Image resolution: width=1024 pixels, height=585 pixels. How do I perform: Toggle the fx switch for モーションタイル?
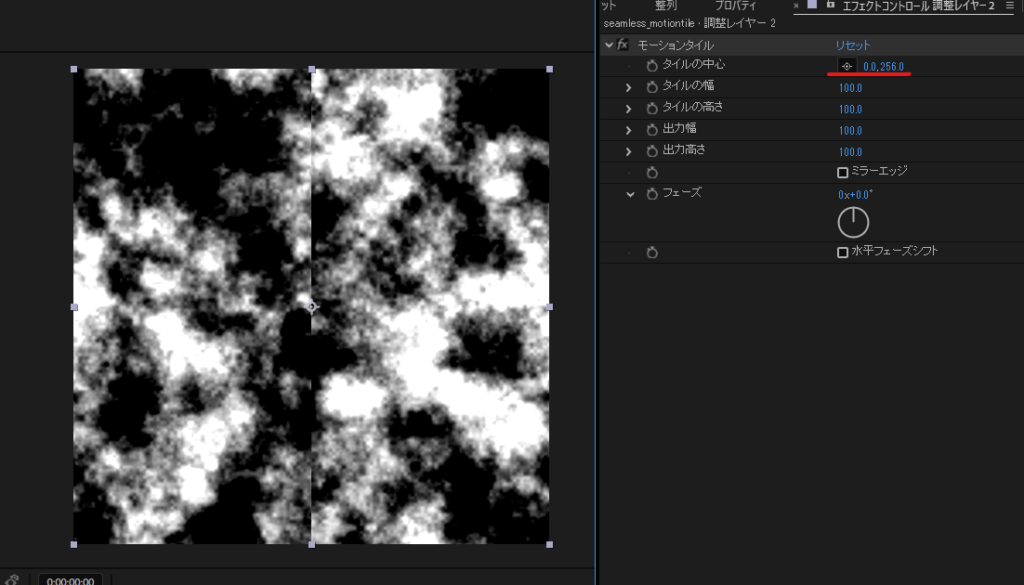pyautogui.click(x=623, y=45)
